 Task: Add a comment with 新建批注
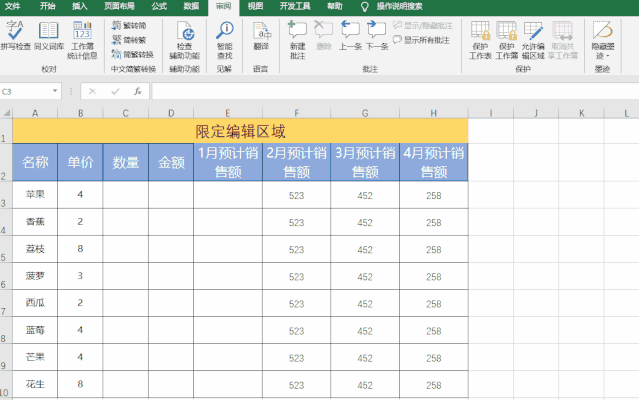pyautogui.click(x=297, y=40)
